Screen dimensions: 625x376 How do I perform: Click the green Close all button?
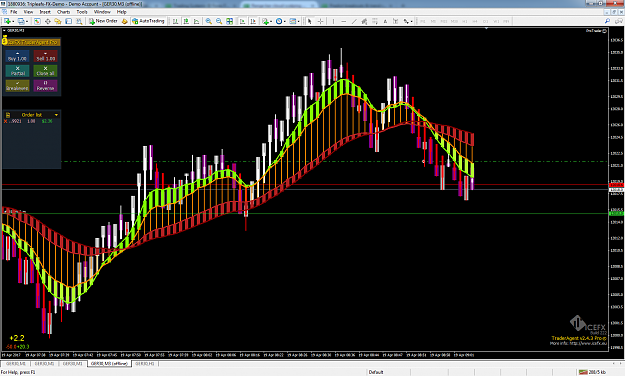tap(45, 71)
